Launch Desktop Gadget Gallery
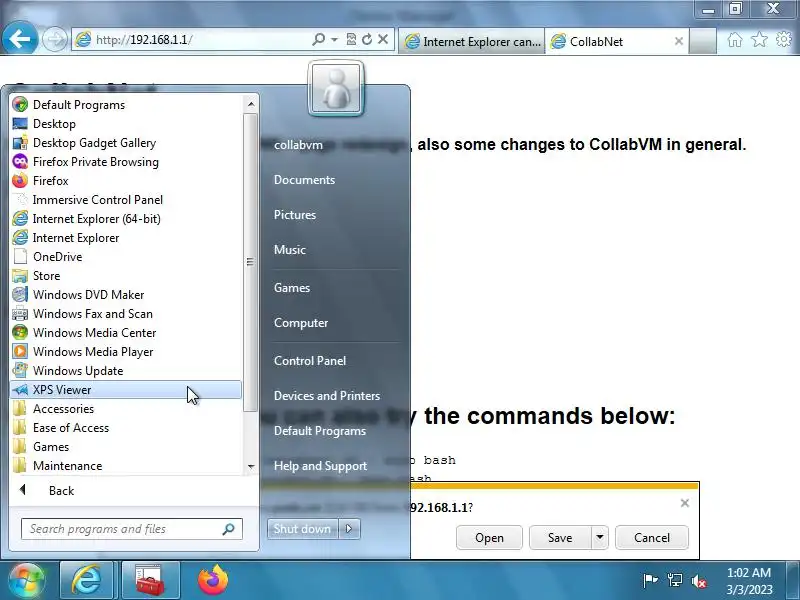This screenshot has height=600, width=800. (x=125, y=143)
